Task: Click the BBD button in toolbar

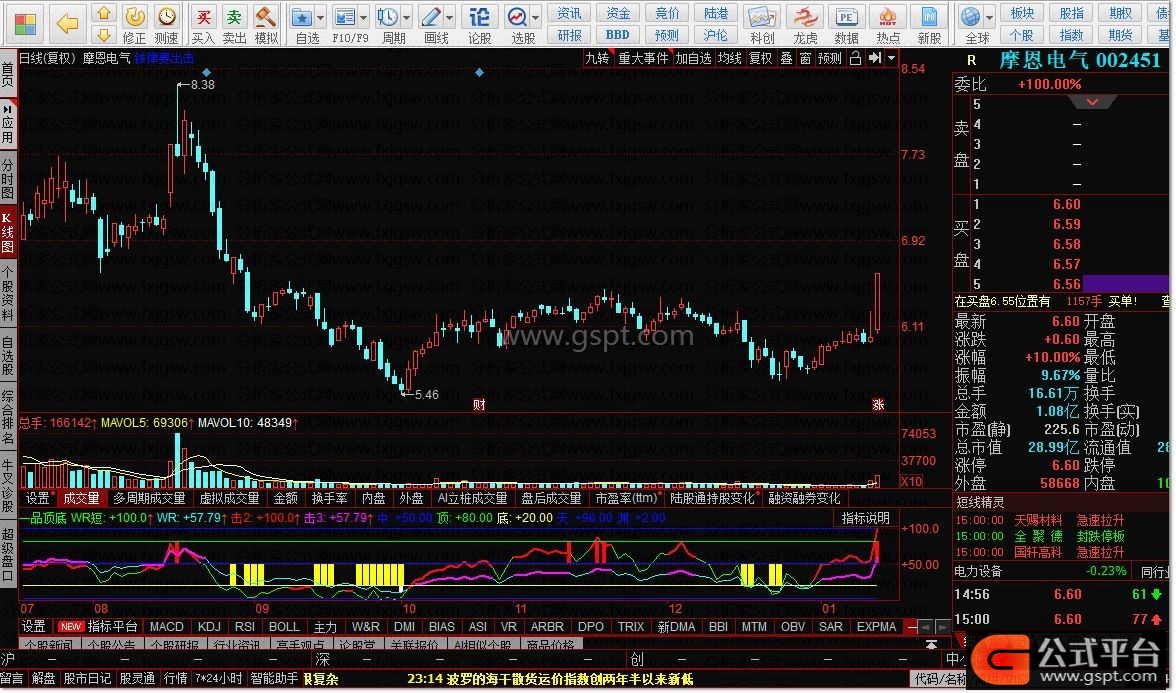Action: point(618,34)
